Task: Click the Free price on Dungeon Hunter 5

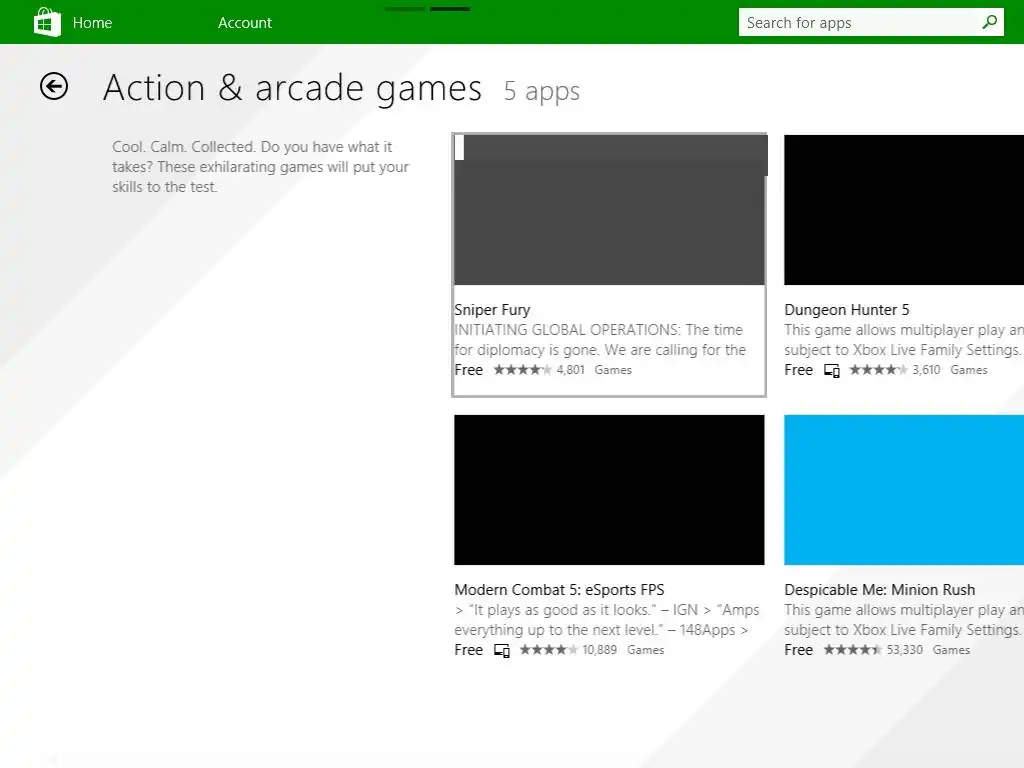Action: 798,370
